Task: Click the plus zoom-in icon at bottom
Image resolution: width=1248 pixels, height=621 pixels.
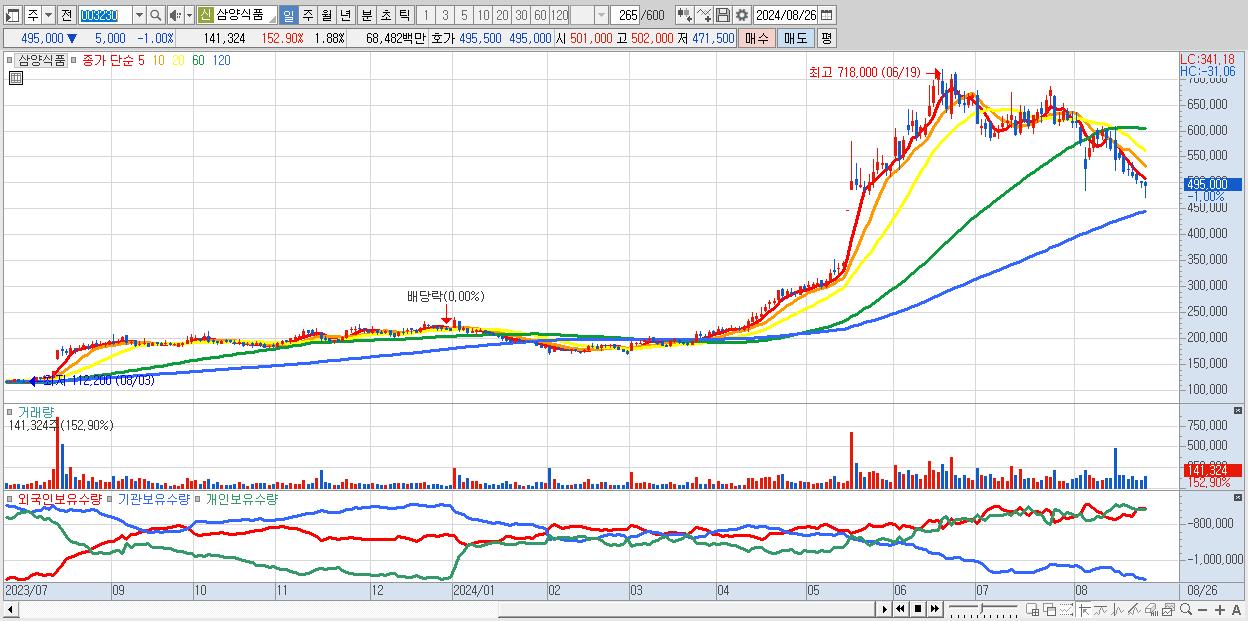Action: tap(1220, 609)
